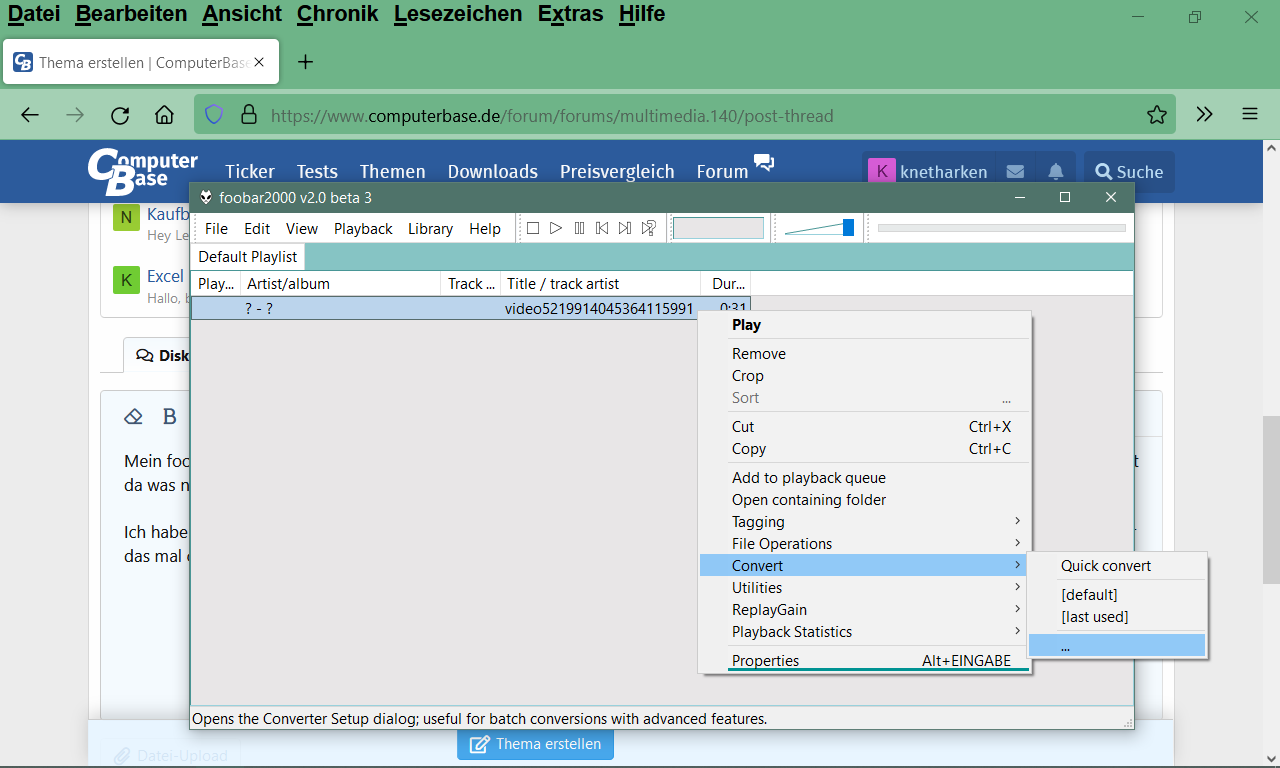Expand the Playback Statistics submenu
The width and height of the screenshot is (1280, 768).
pyautogui.click(x=864, y=632)
